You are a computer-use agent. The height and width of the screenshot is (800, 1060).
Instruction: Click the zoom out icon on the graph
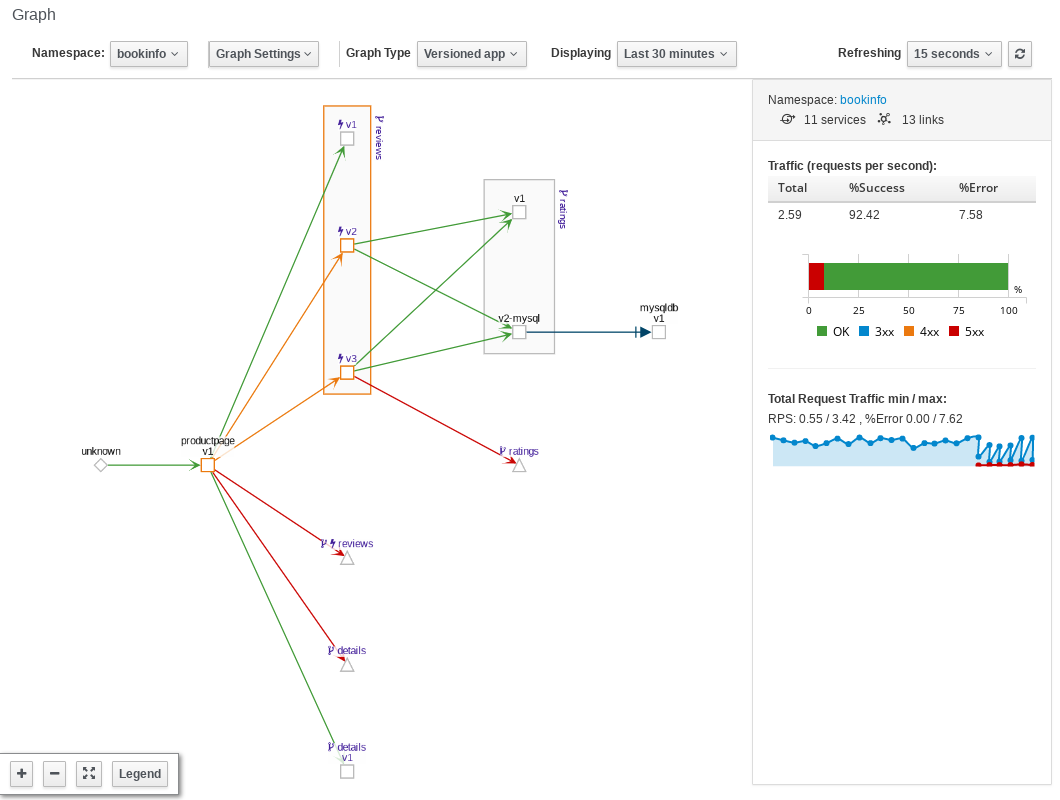click(54, 773)
